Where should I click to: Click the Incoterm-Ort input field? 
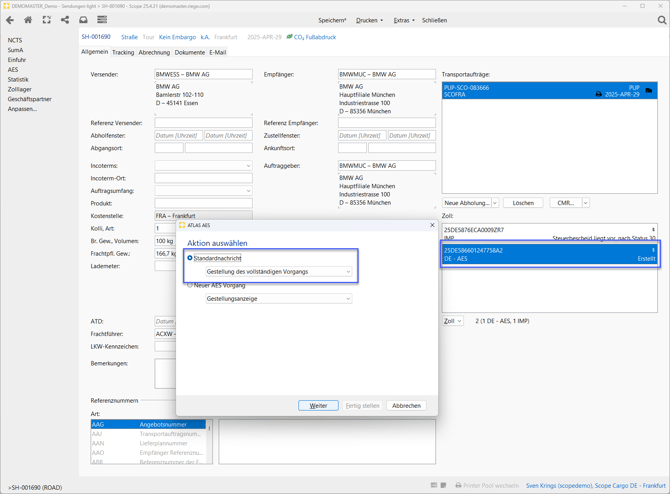pyautogui.click(x=203, y=178)
